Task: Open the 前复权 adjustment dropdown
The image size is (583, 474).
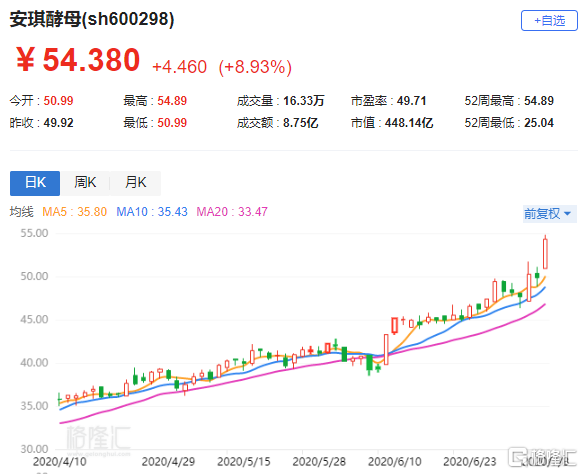Action: click(x=549, y=214)
